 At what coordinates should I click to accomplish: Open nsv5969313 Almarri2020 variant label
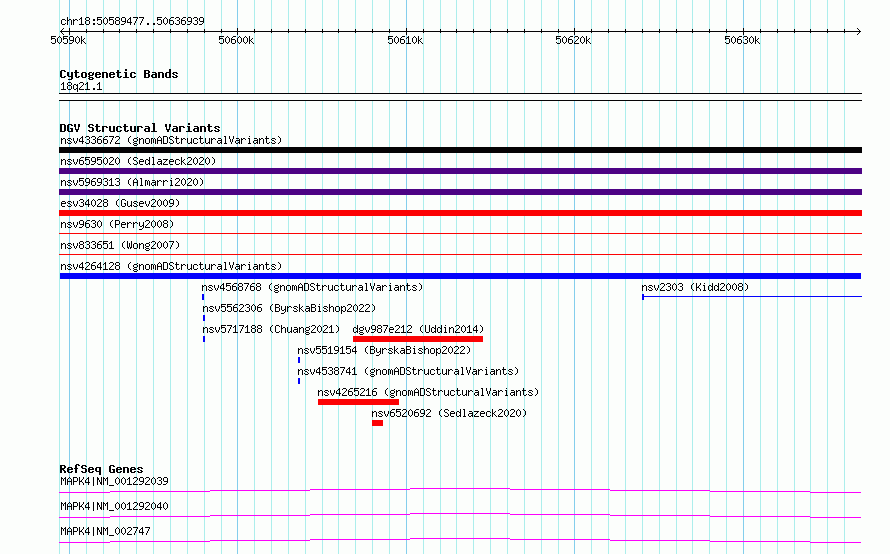(132, 182)
